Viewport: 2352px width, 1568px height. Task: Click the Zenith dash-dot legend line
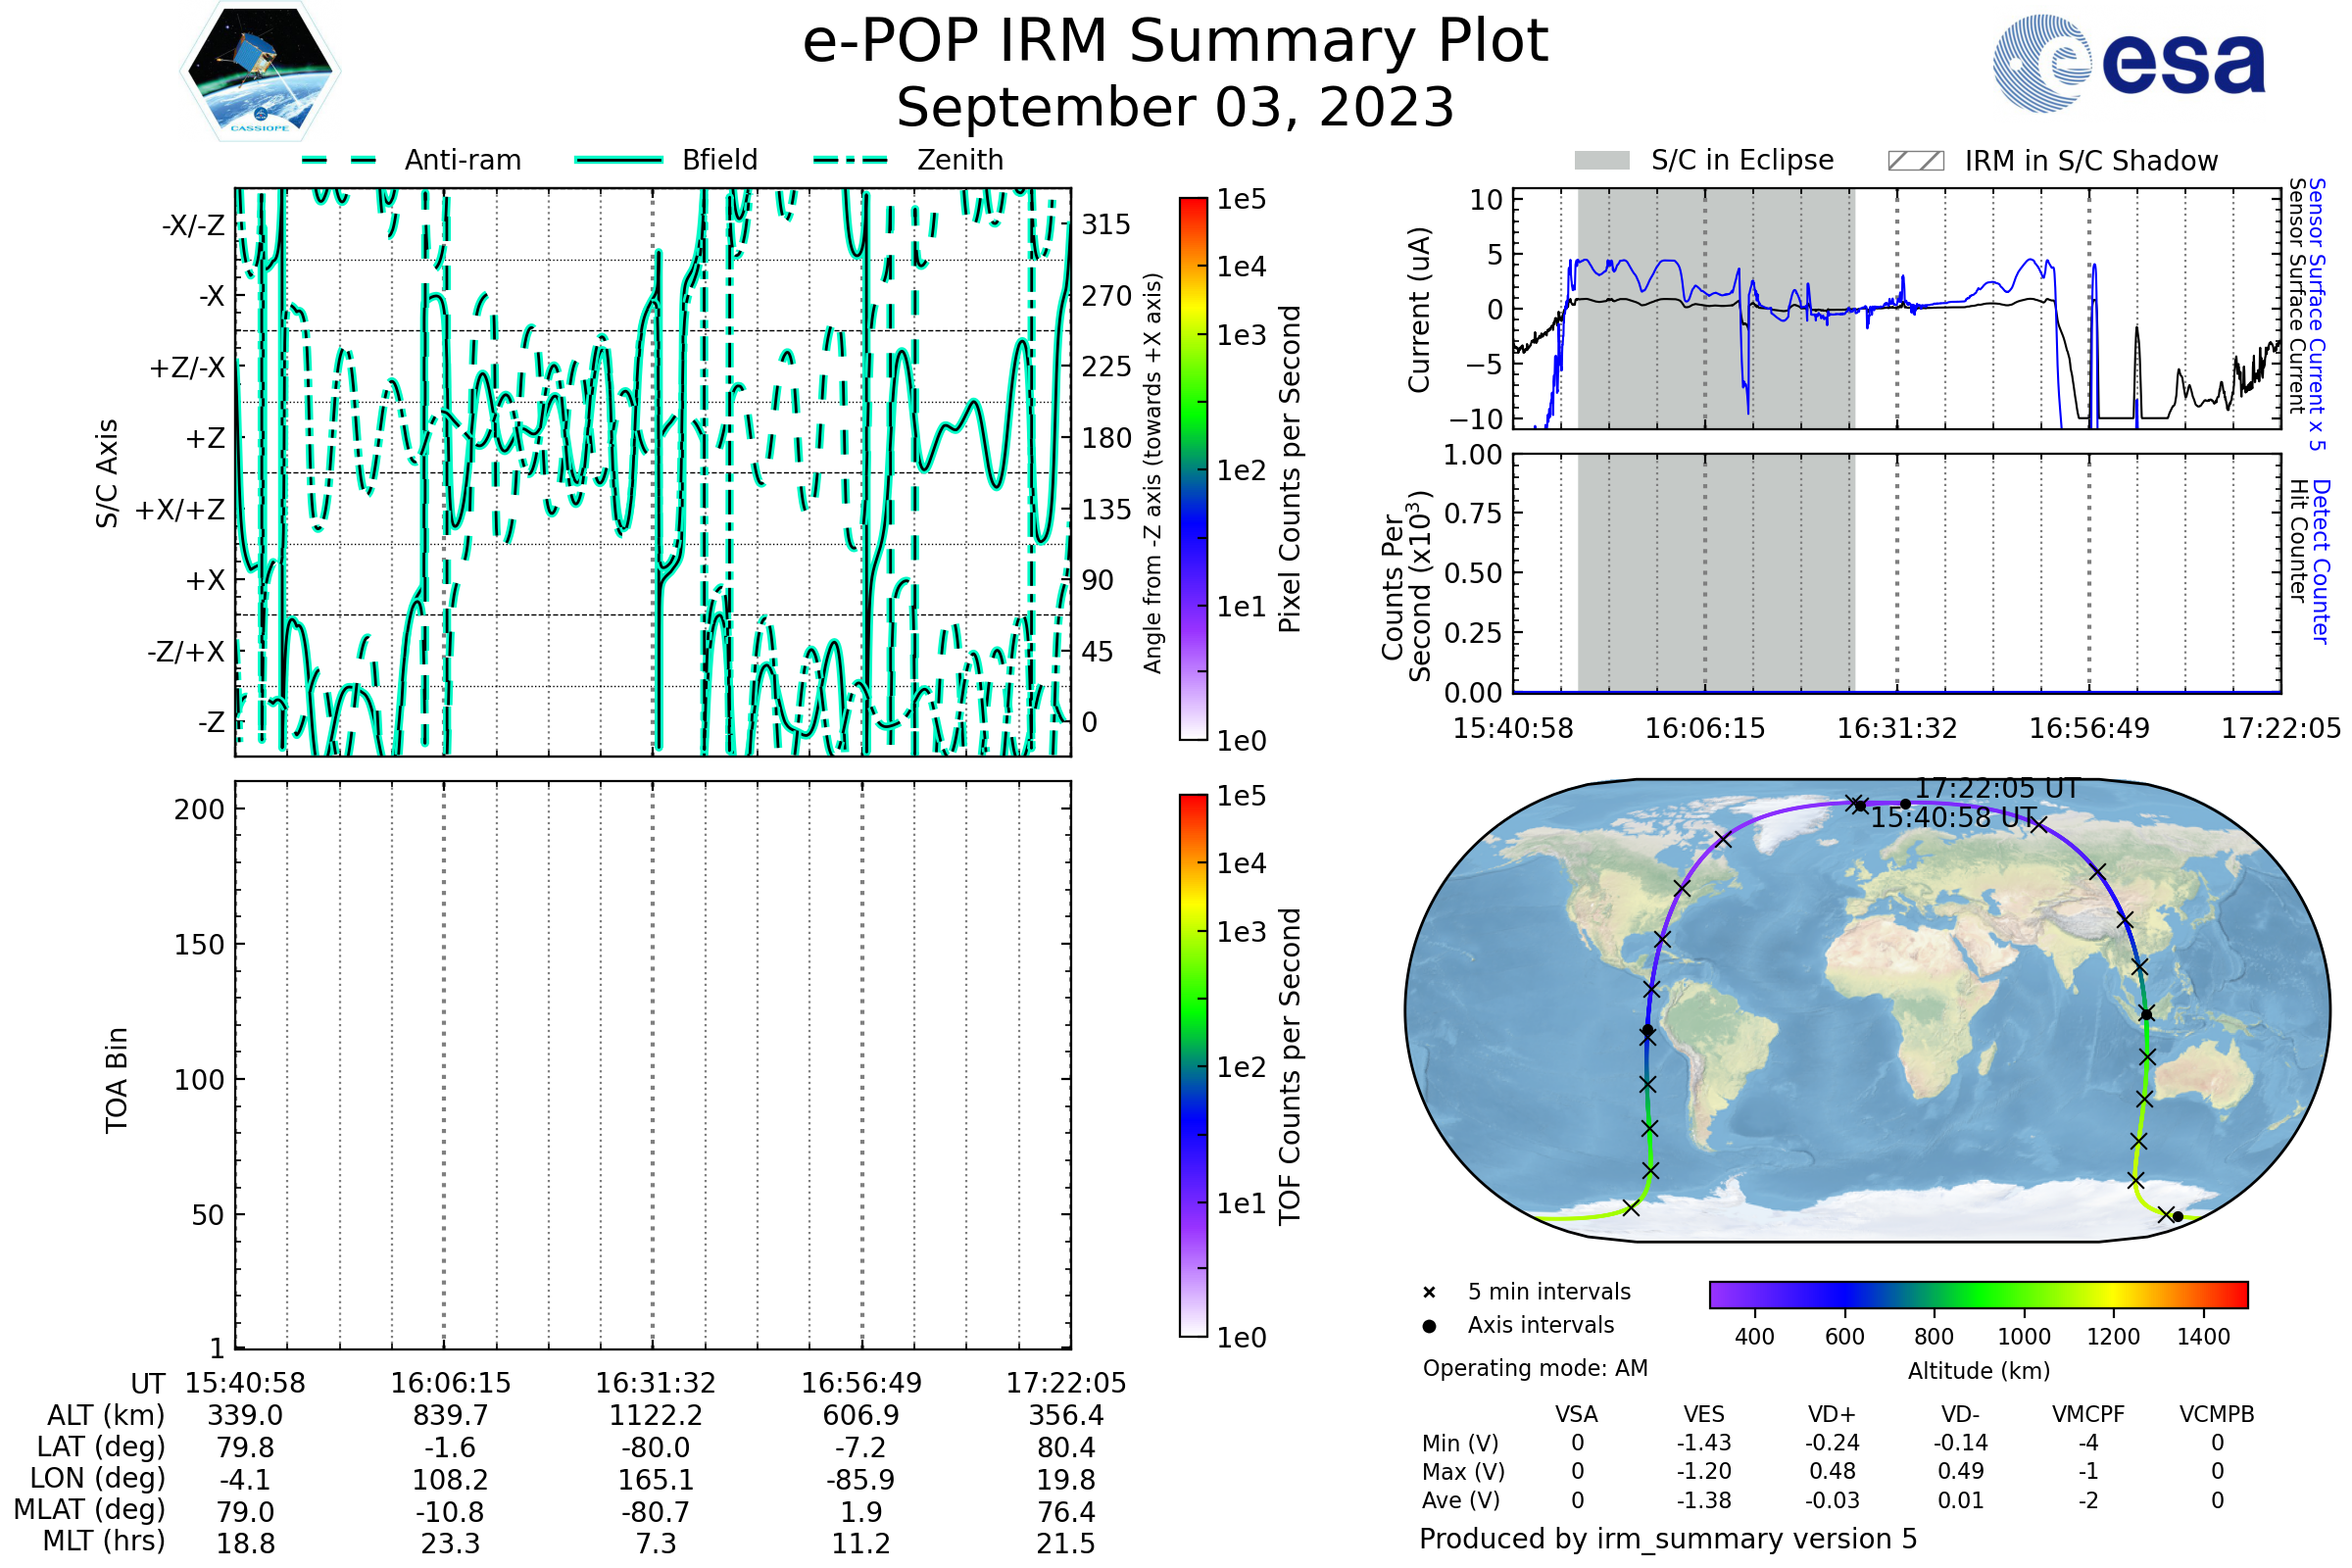point(851,160)
